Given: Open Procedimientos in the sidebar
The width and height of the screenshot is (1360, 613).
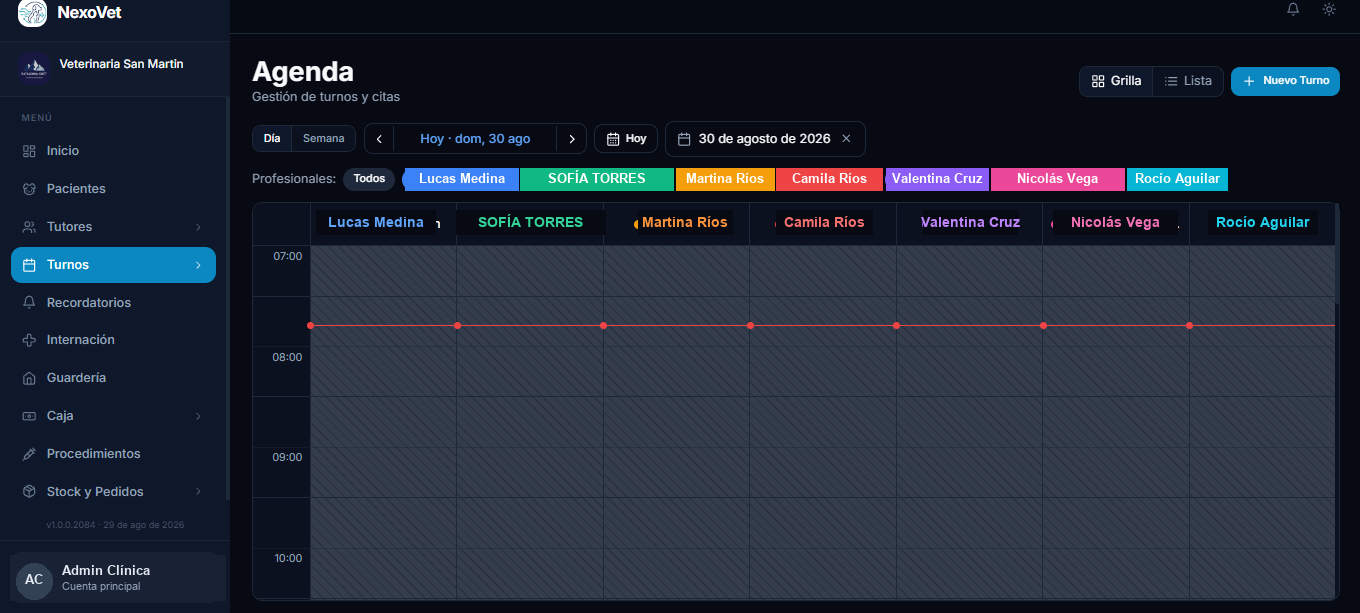Looking at the screenshot, I should pos(113,454).
